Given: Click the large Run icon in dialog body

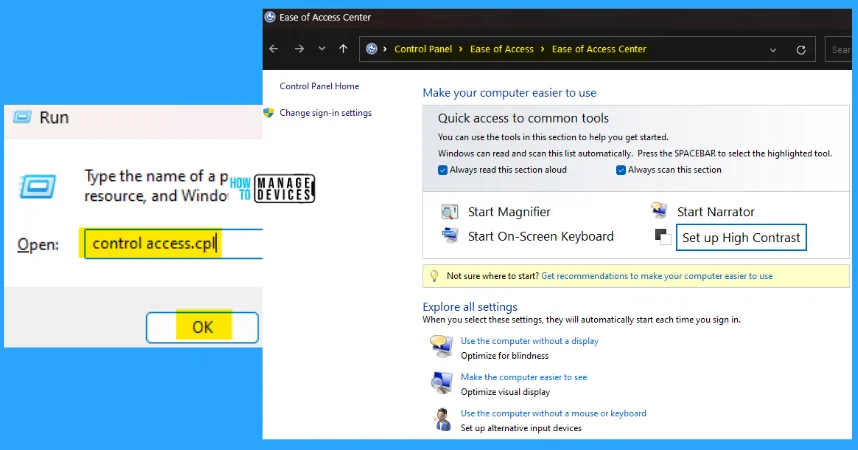Looking at the screenshot, I should point(37,187).
